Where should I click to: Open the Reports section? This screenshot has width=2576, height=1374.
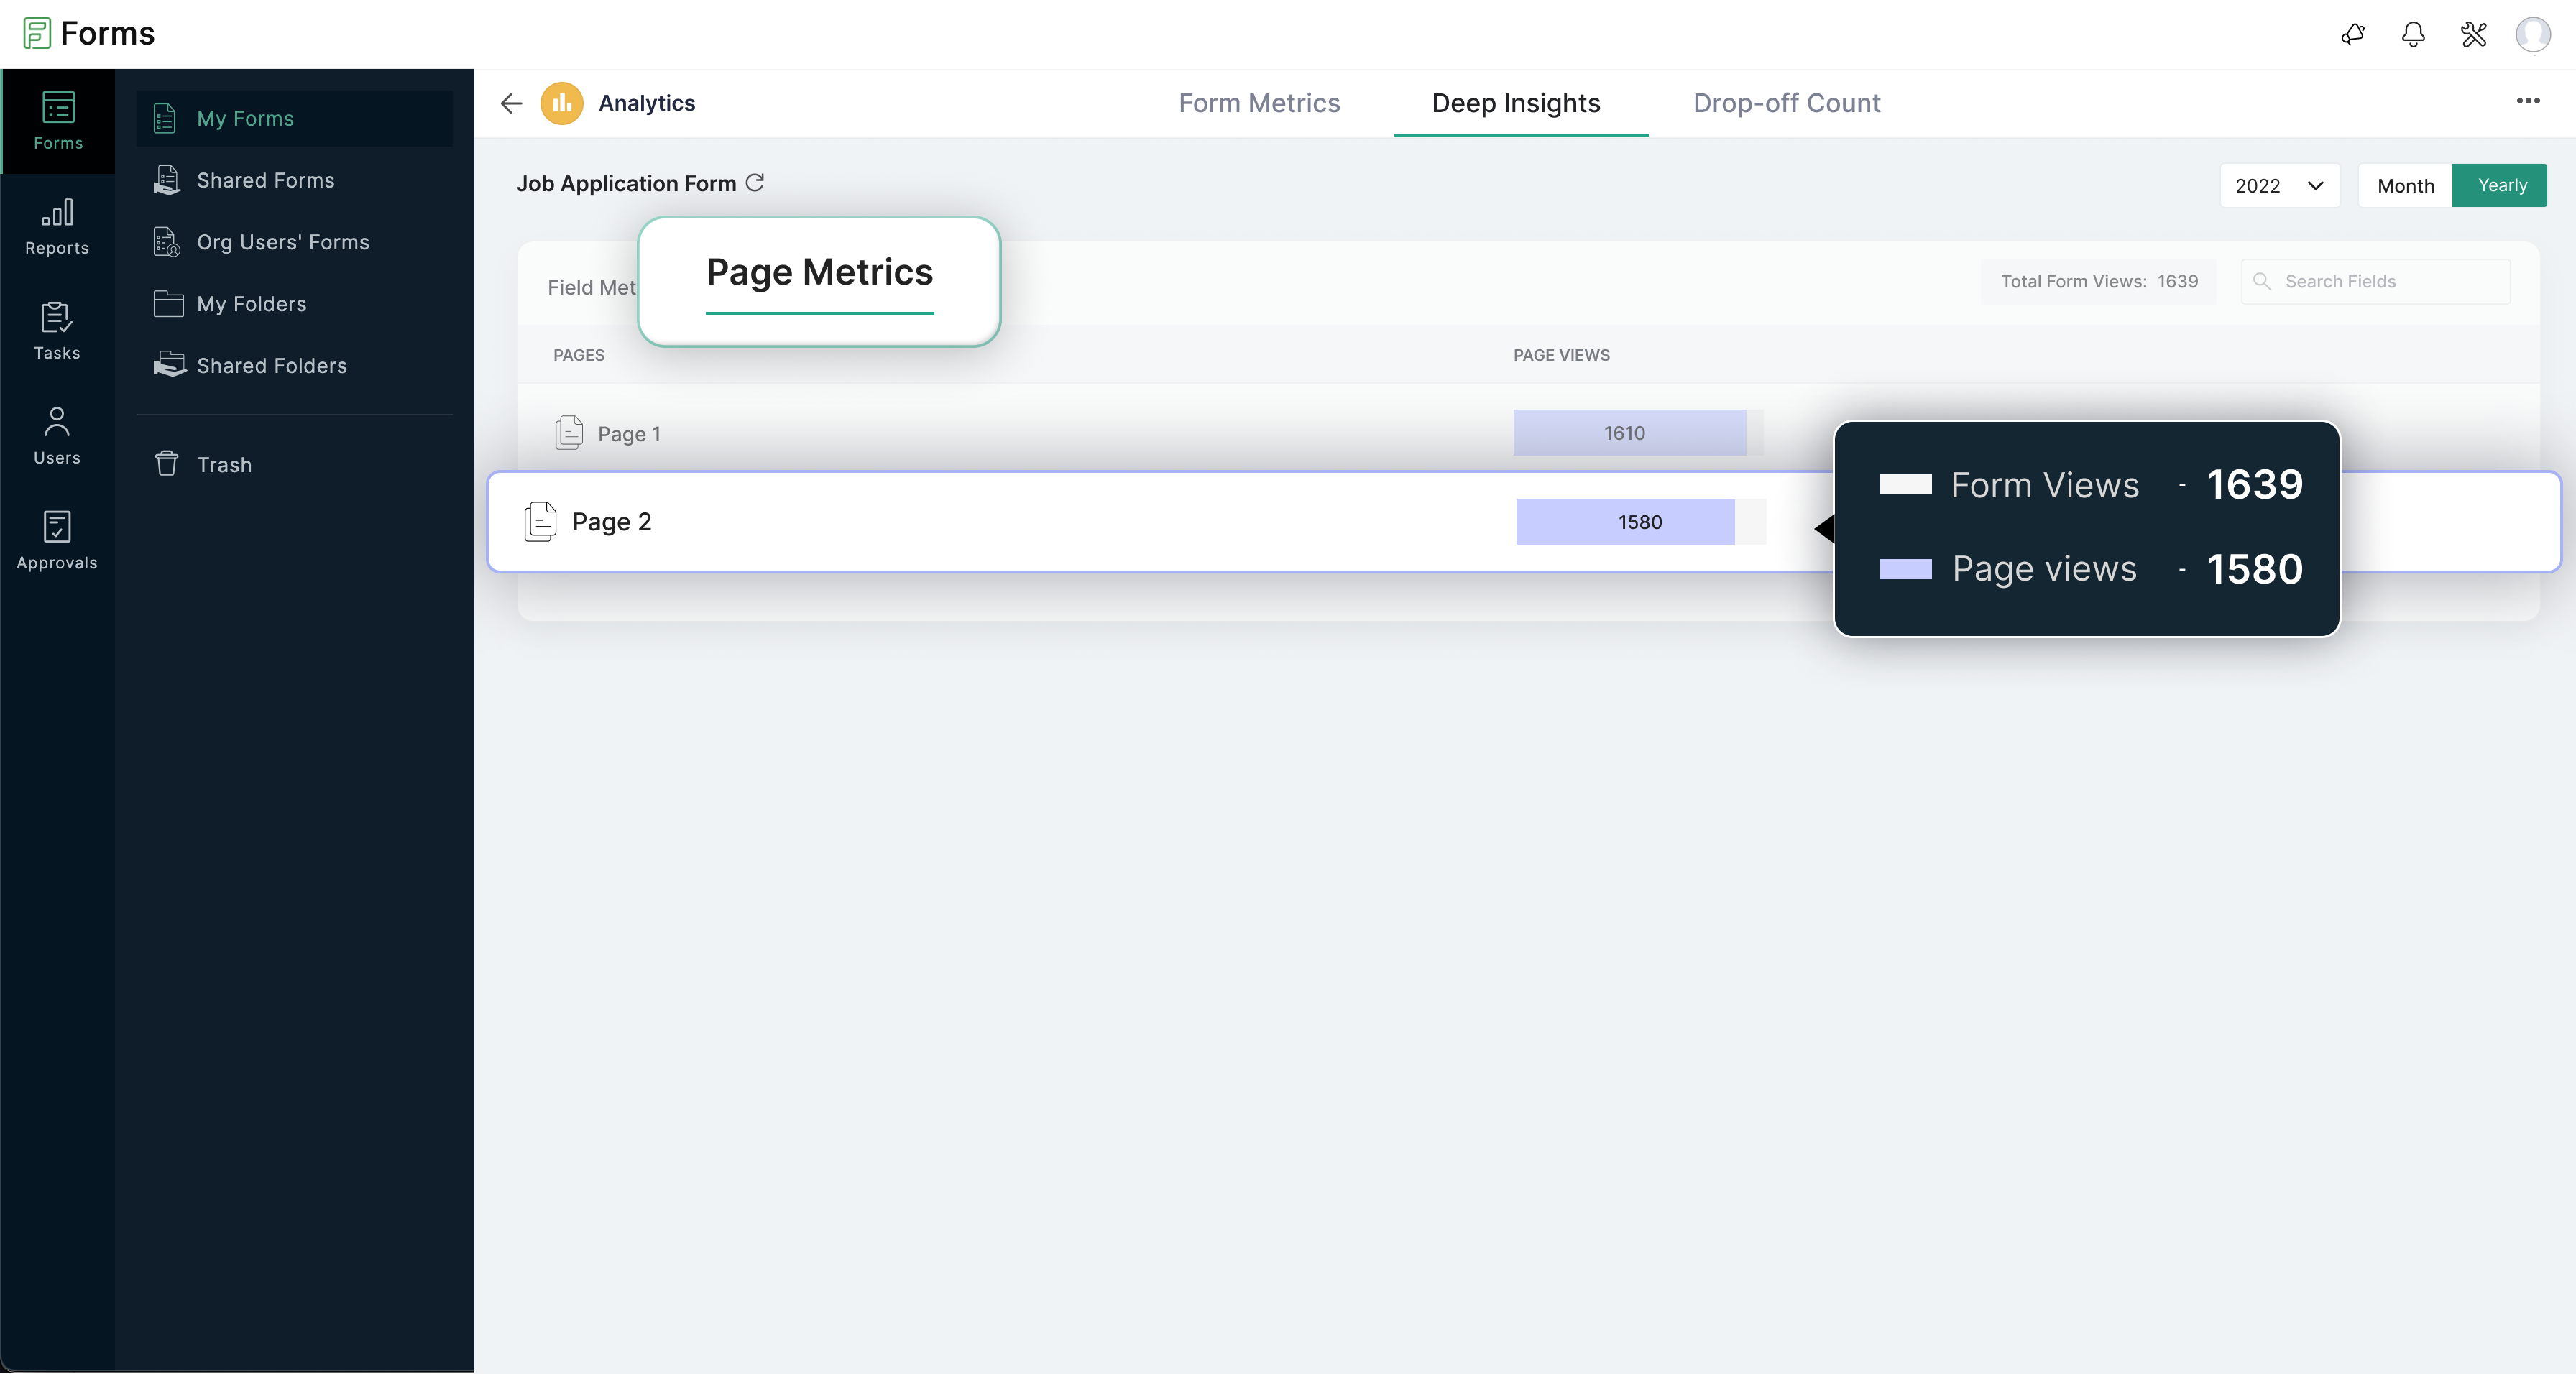[57, 226]
